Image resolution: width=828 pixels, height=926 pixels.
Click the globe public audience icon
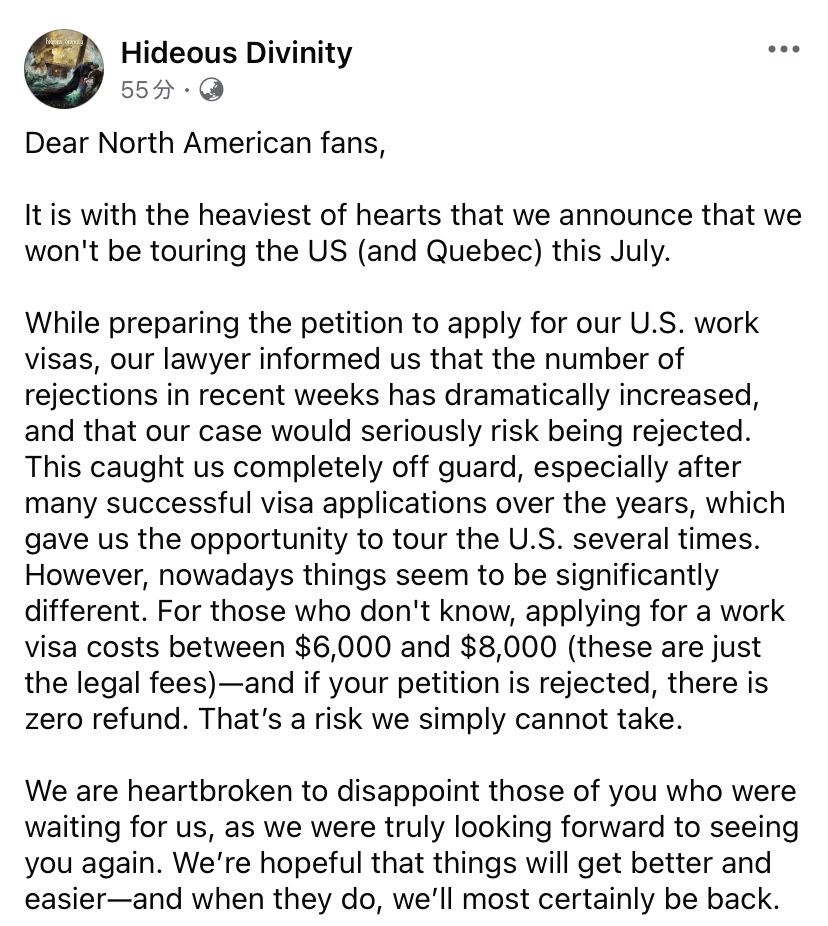click(211, 90)
